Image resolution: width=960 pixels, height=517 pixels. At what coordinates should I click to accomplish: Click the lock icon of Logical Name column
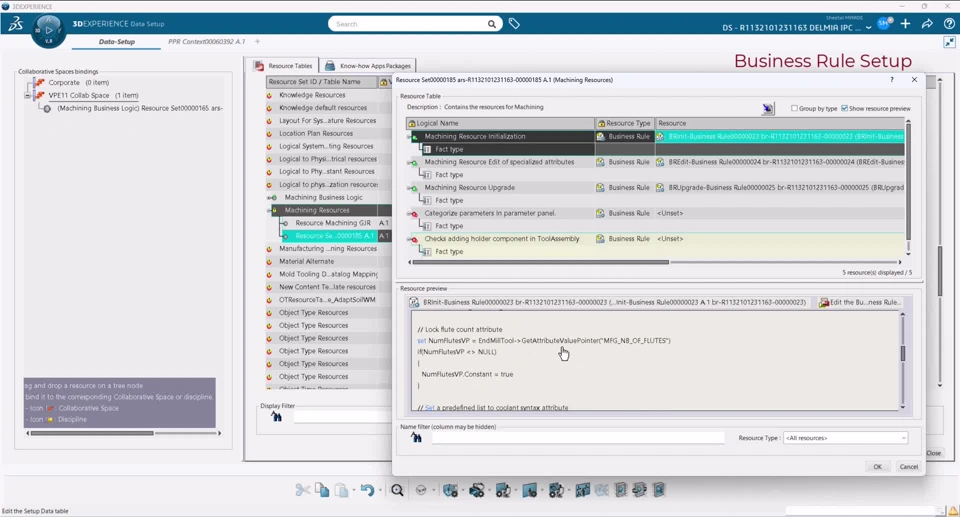[412, 123]
